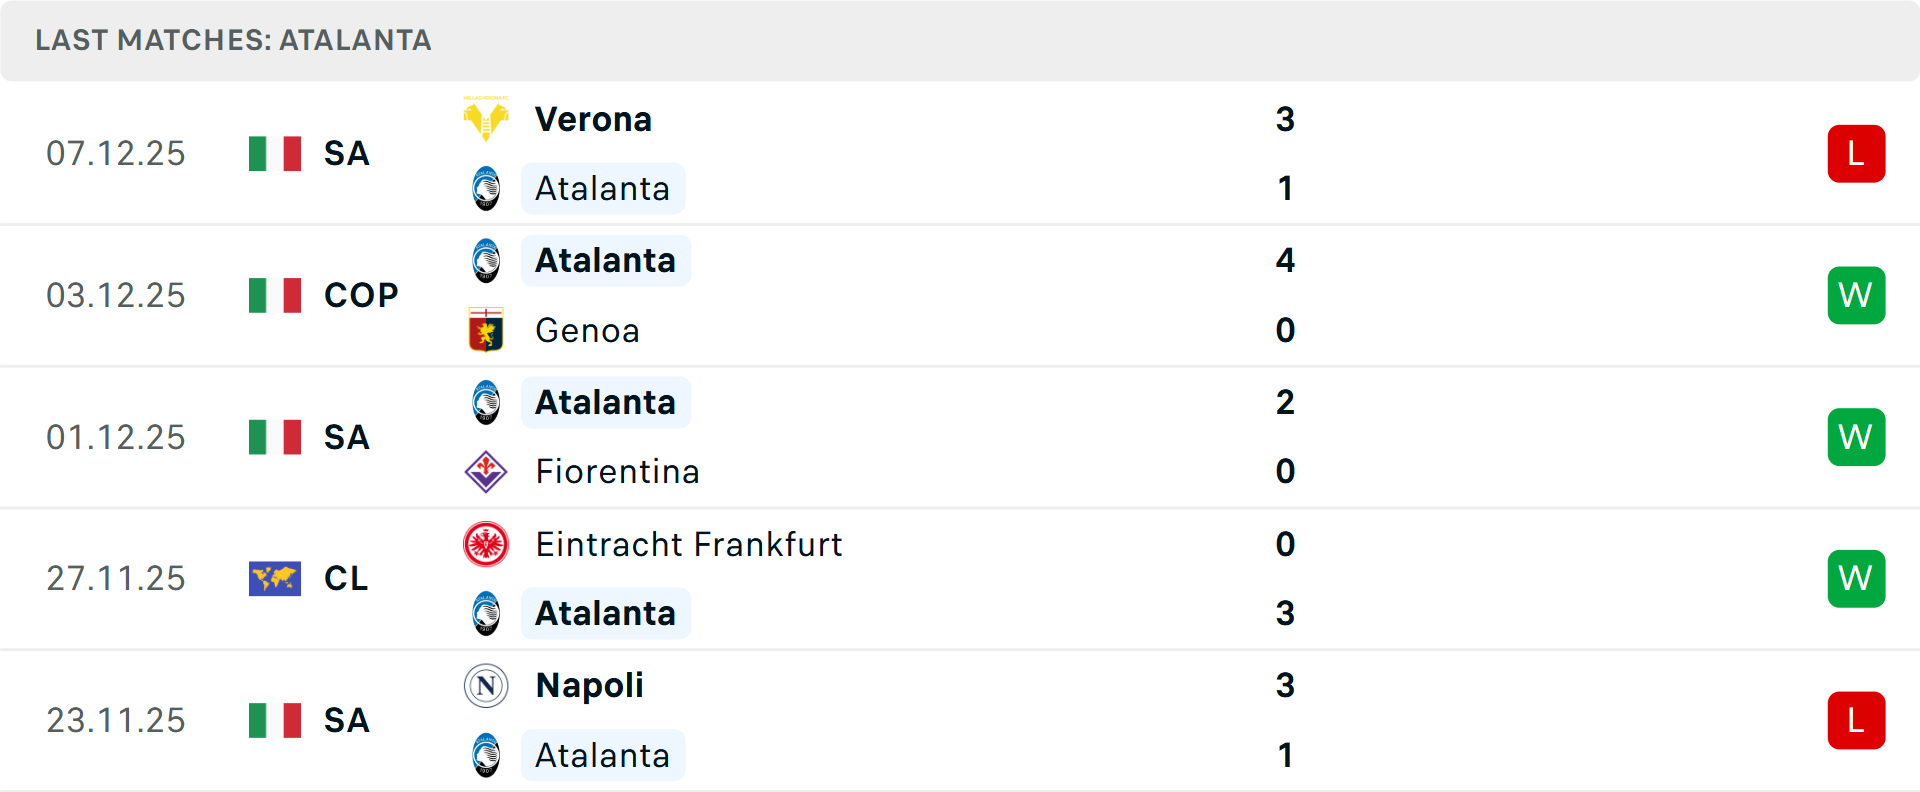1920x792 pixels.
Task: Click the Napoli club crest icon
Action: tap(486, 686)
